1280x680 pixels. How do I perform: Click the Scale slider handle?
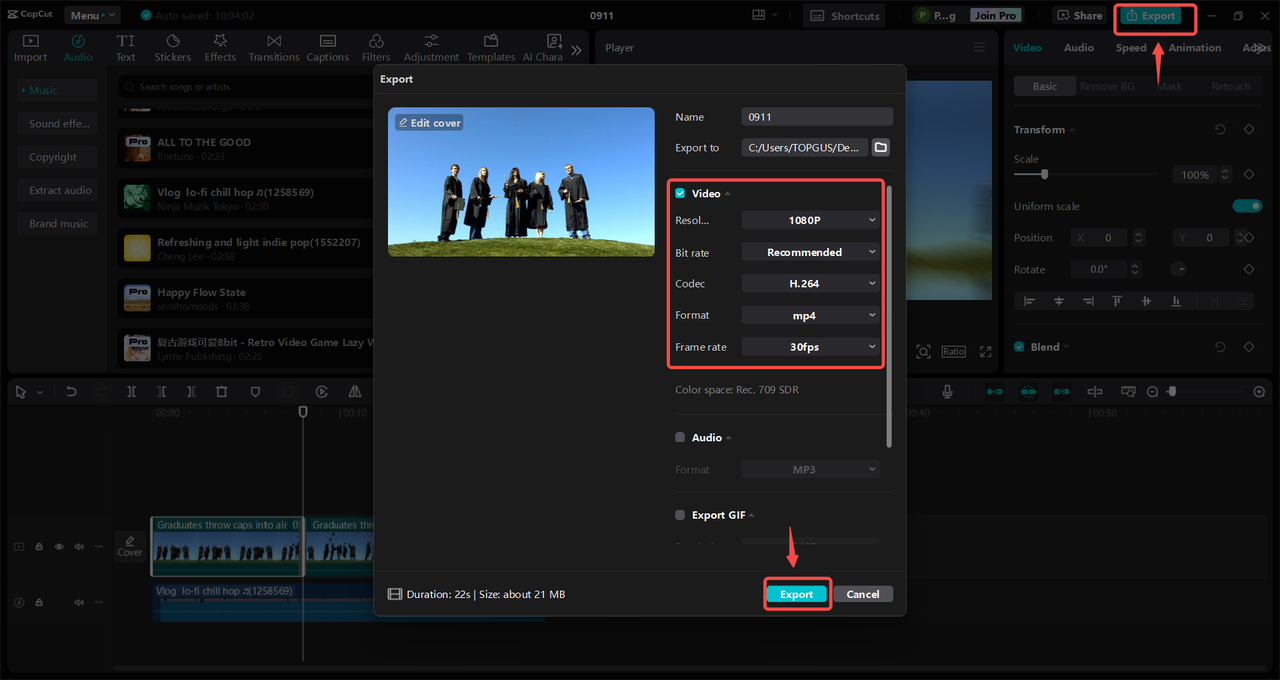pyautogui.click(x=1044, y=174)
